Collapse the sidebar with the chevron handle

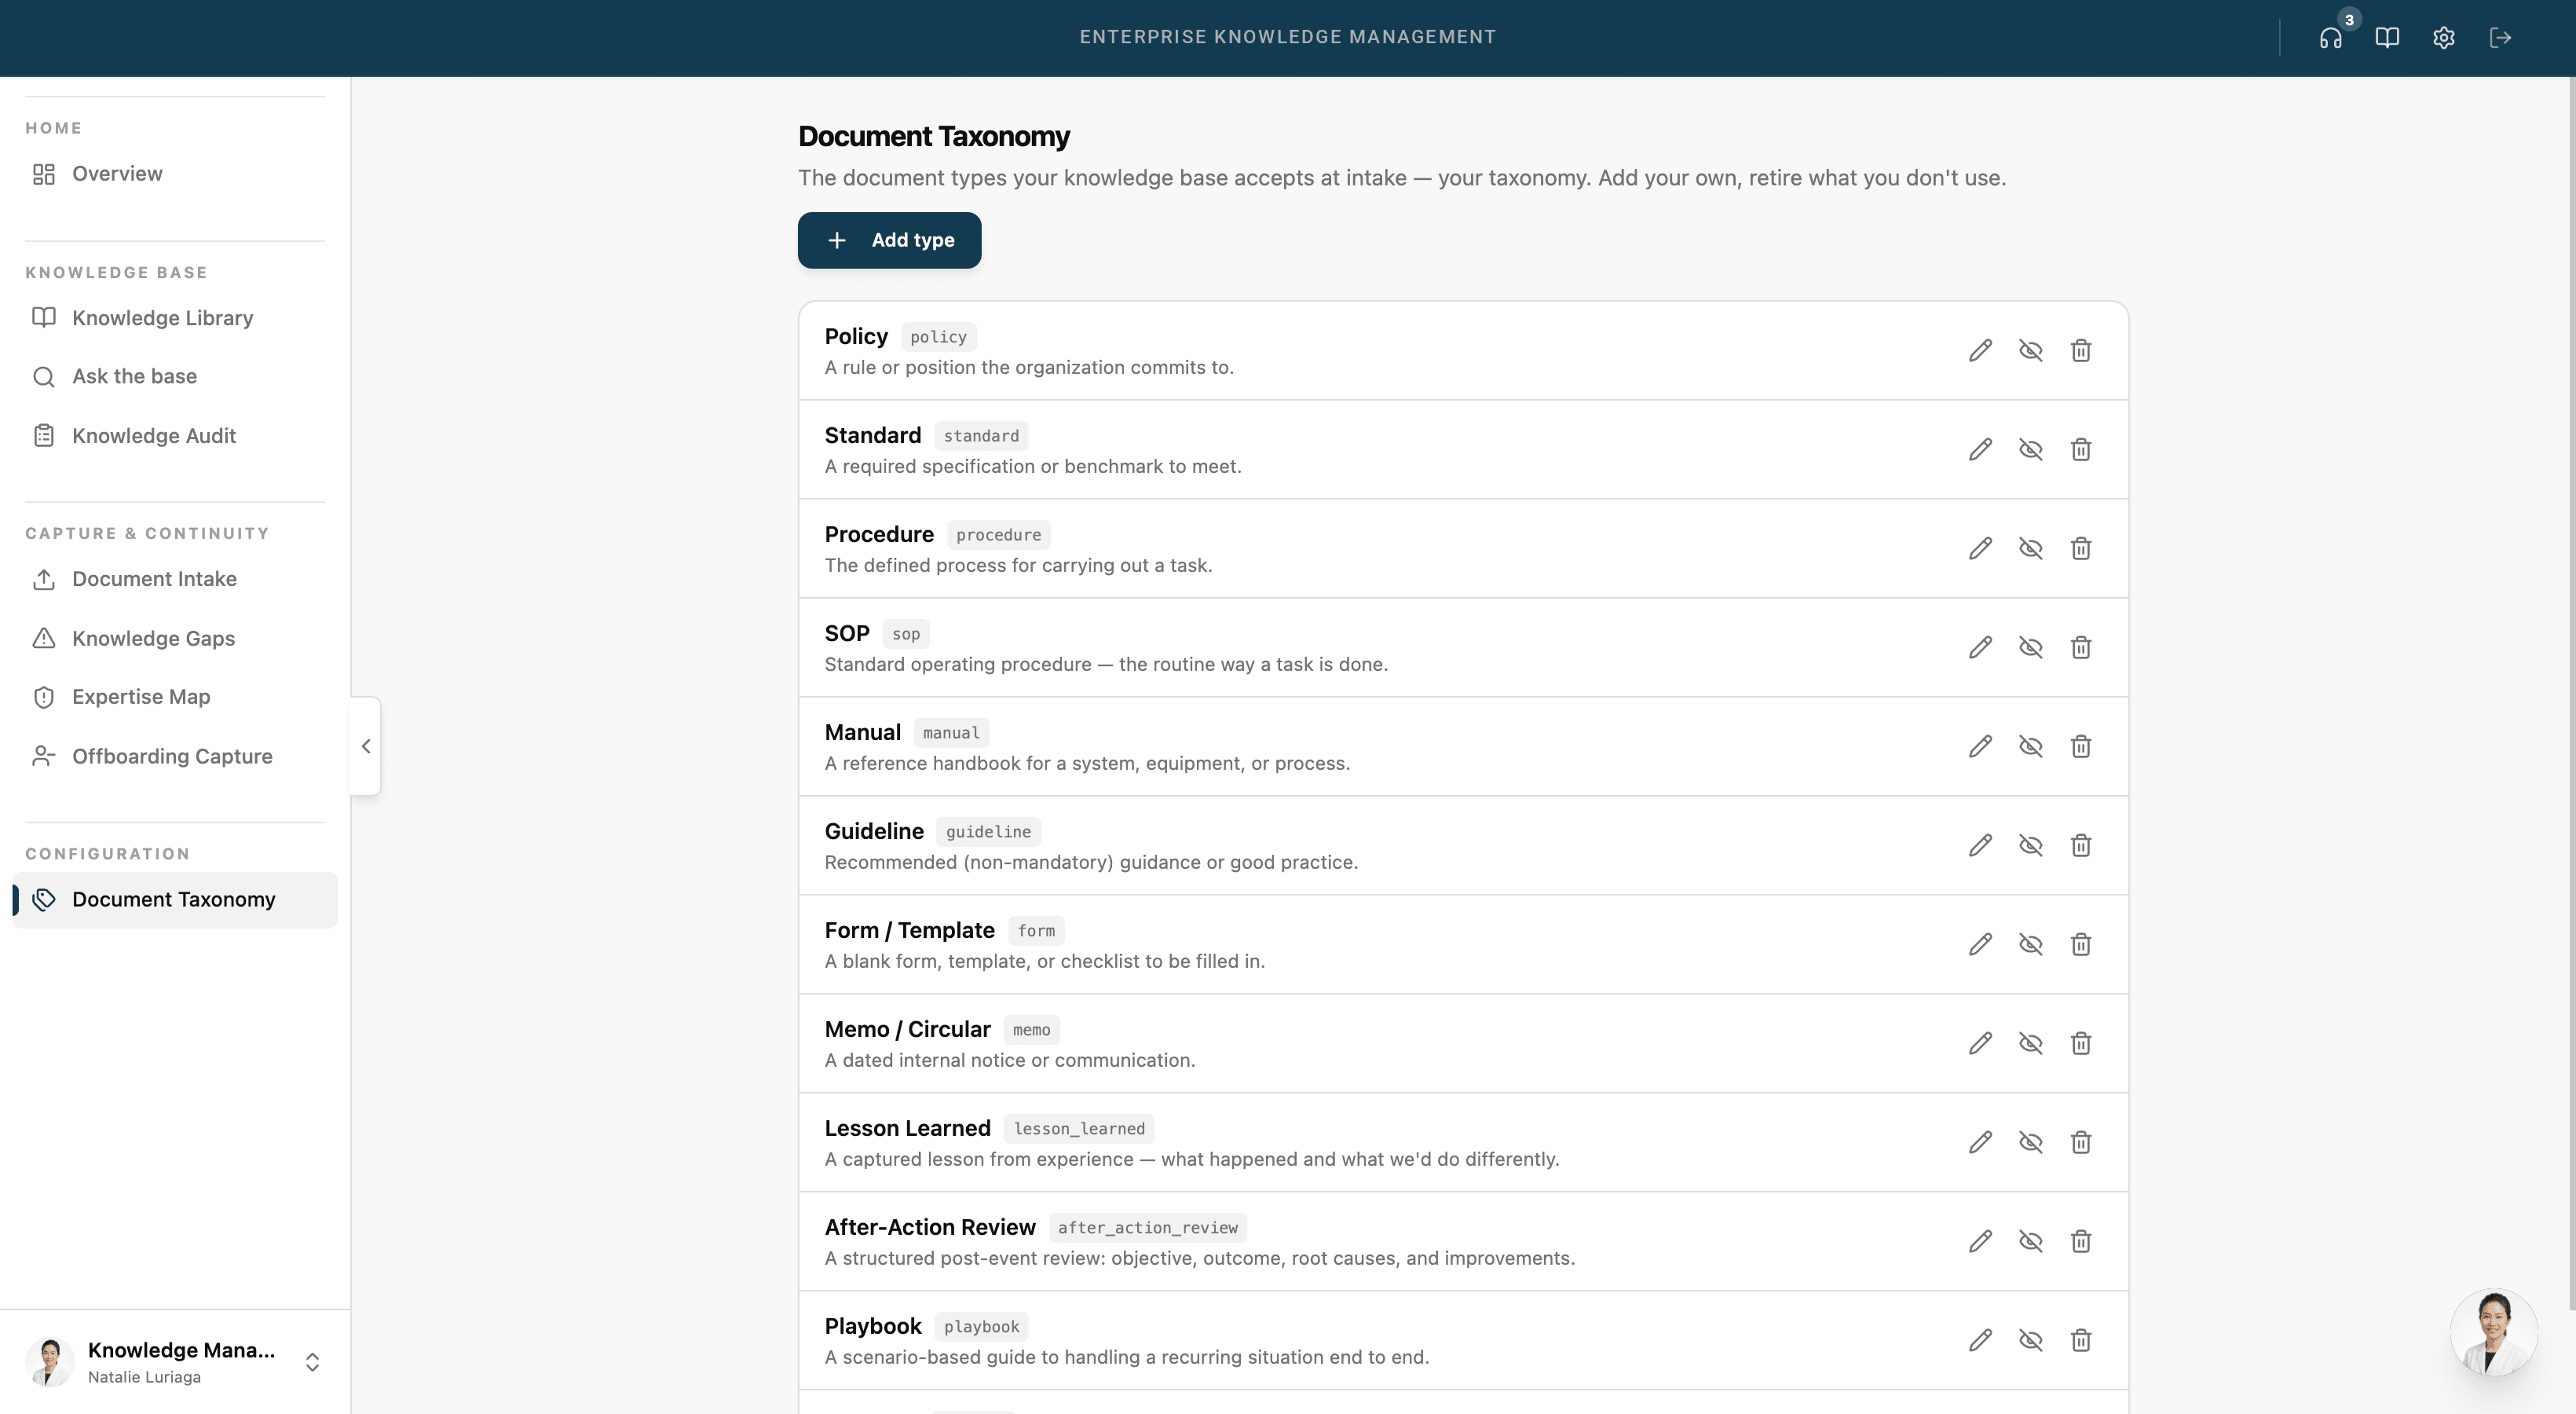pos(366,746)
